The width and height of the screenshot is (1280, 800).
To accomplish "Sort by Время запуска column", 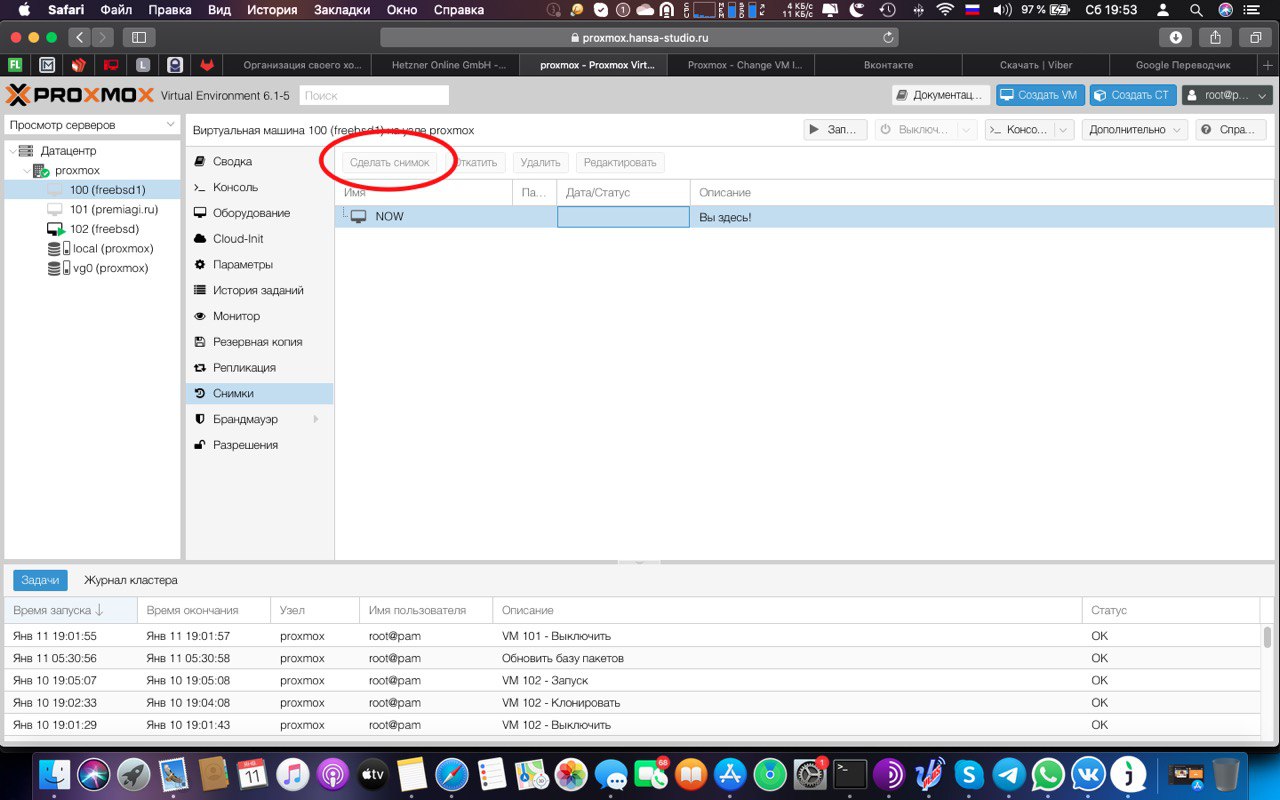I will pos(70,610).
